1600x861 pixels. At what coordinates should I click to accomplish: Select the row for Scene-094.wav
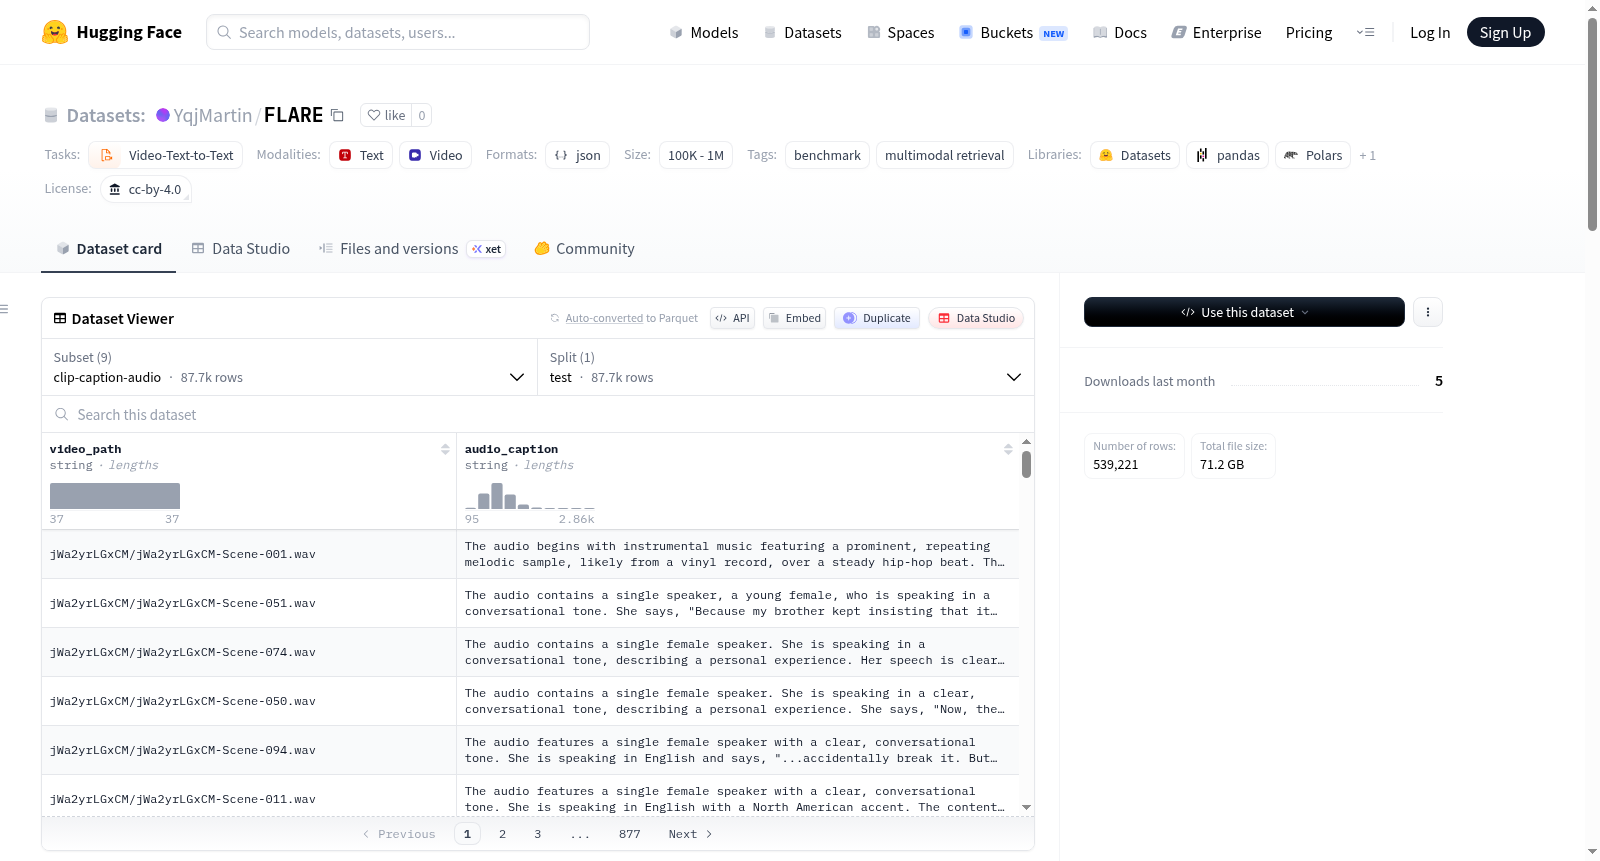tap(530, 750)
